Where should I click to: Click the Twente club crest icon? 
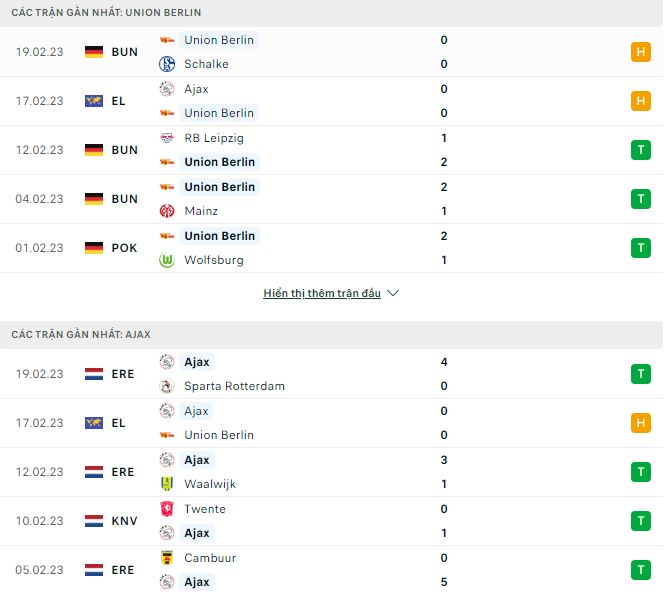tap(167, 509)
